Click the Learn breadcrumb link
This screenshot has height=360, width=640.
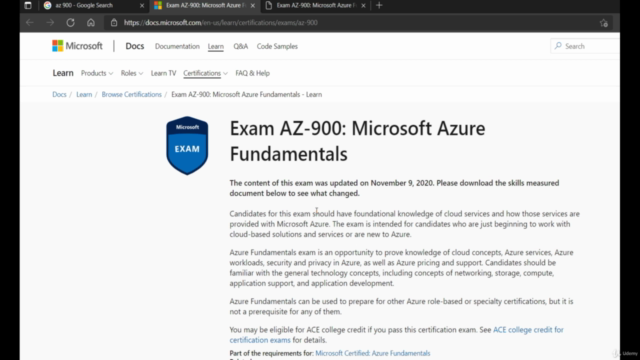(x=84, y=94)
